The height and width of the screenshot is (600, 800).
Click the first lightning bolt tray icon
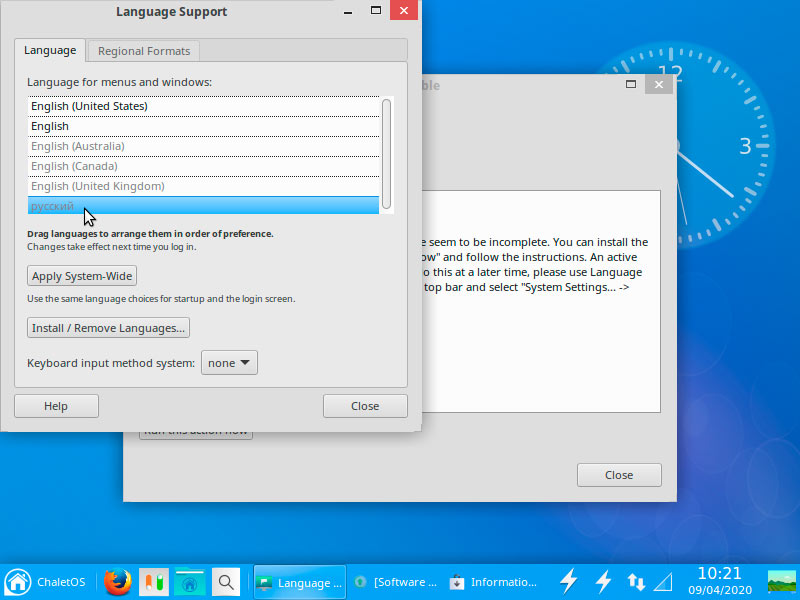pyautogui.click(x=568, y=582)
